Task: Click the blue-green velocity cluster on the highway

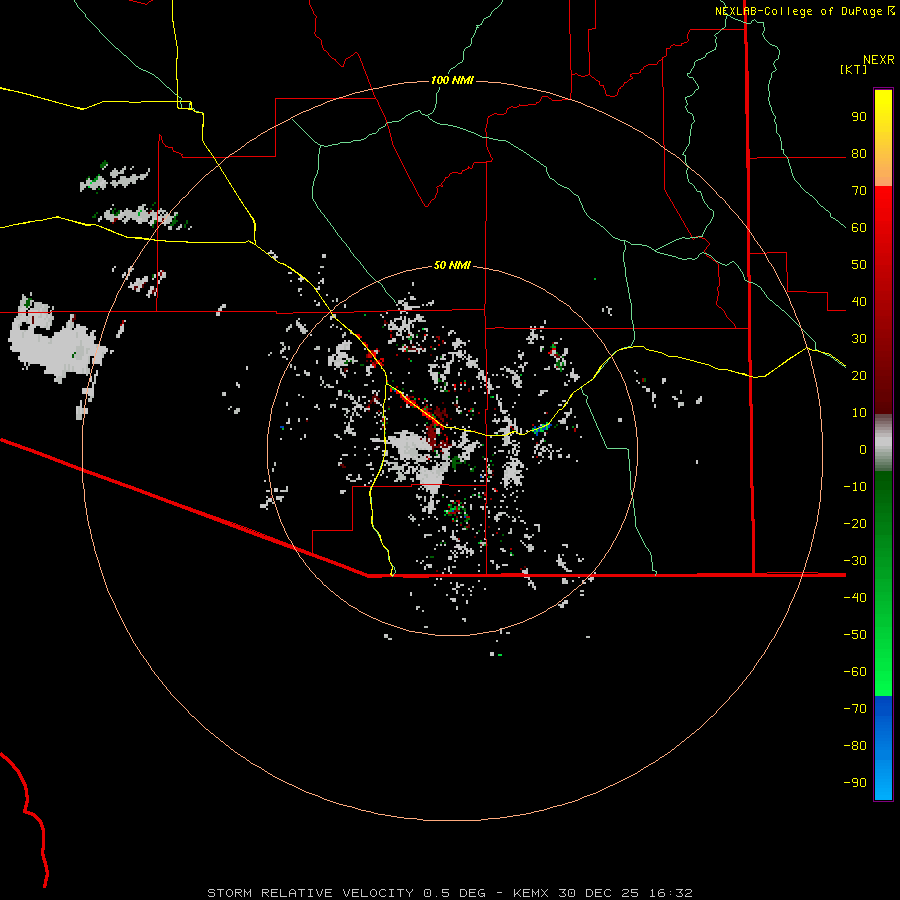Action: coord(540,428)
